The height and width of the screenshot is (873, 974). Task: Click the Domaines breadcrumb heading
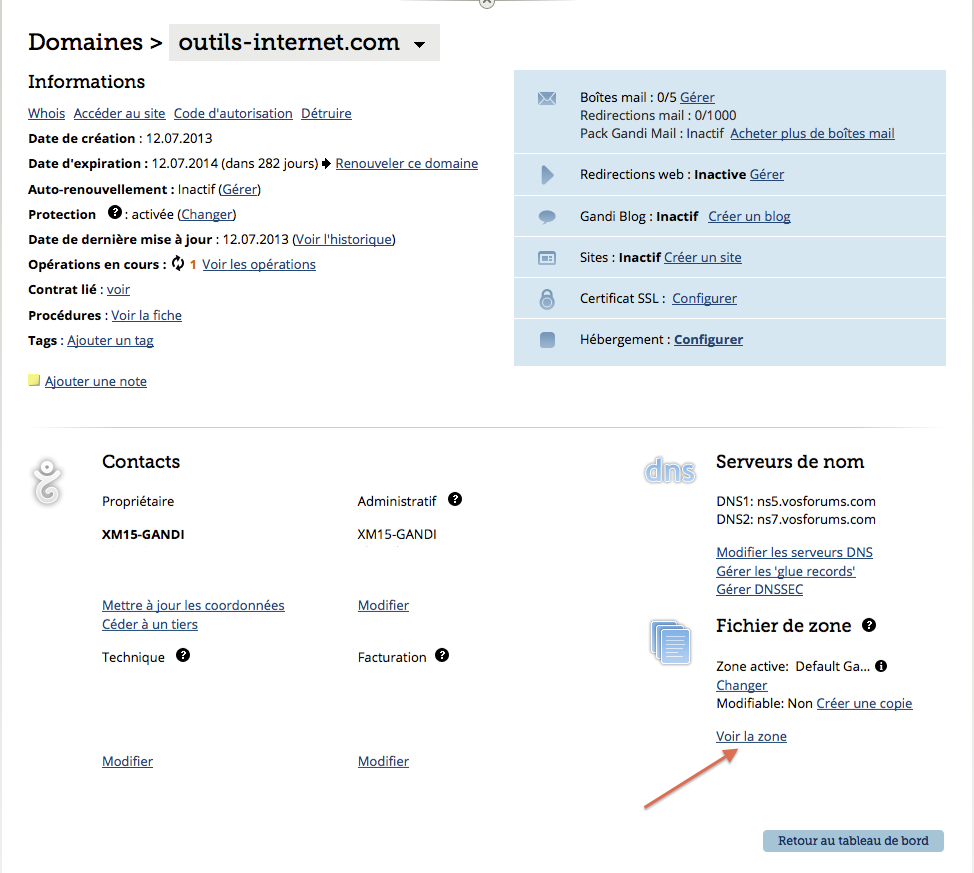pyautogui.click(x=86, y=42)
